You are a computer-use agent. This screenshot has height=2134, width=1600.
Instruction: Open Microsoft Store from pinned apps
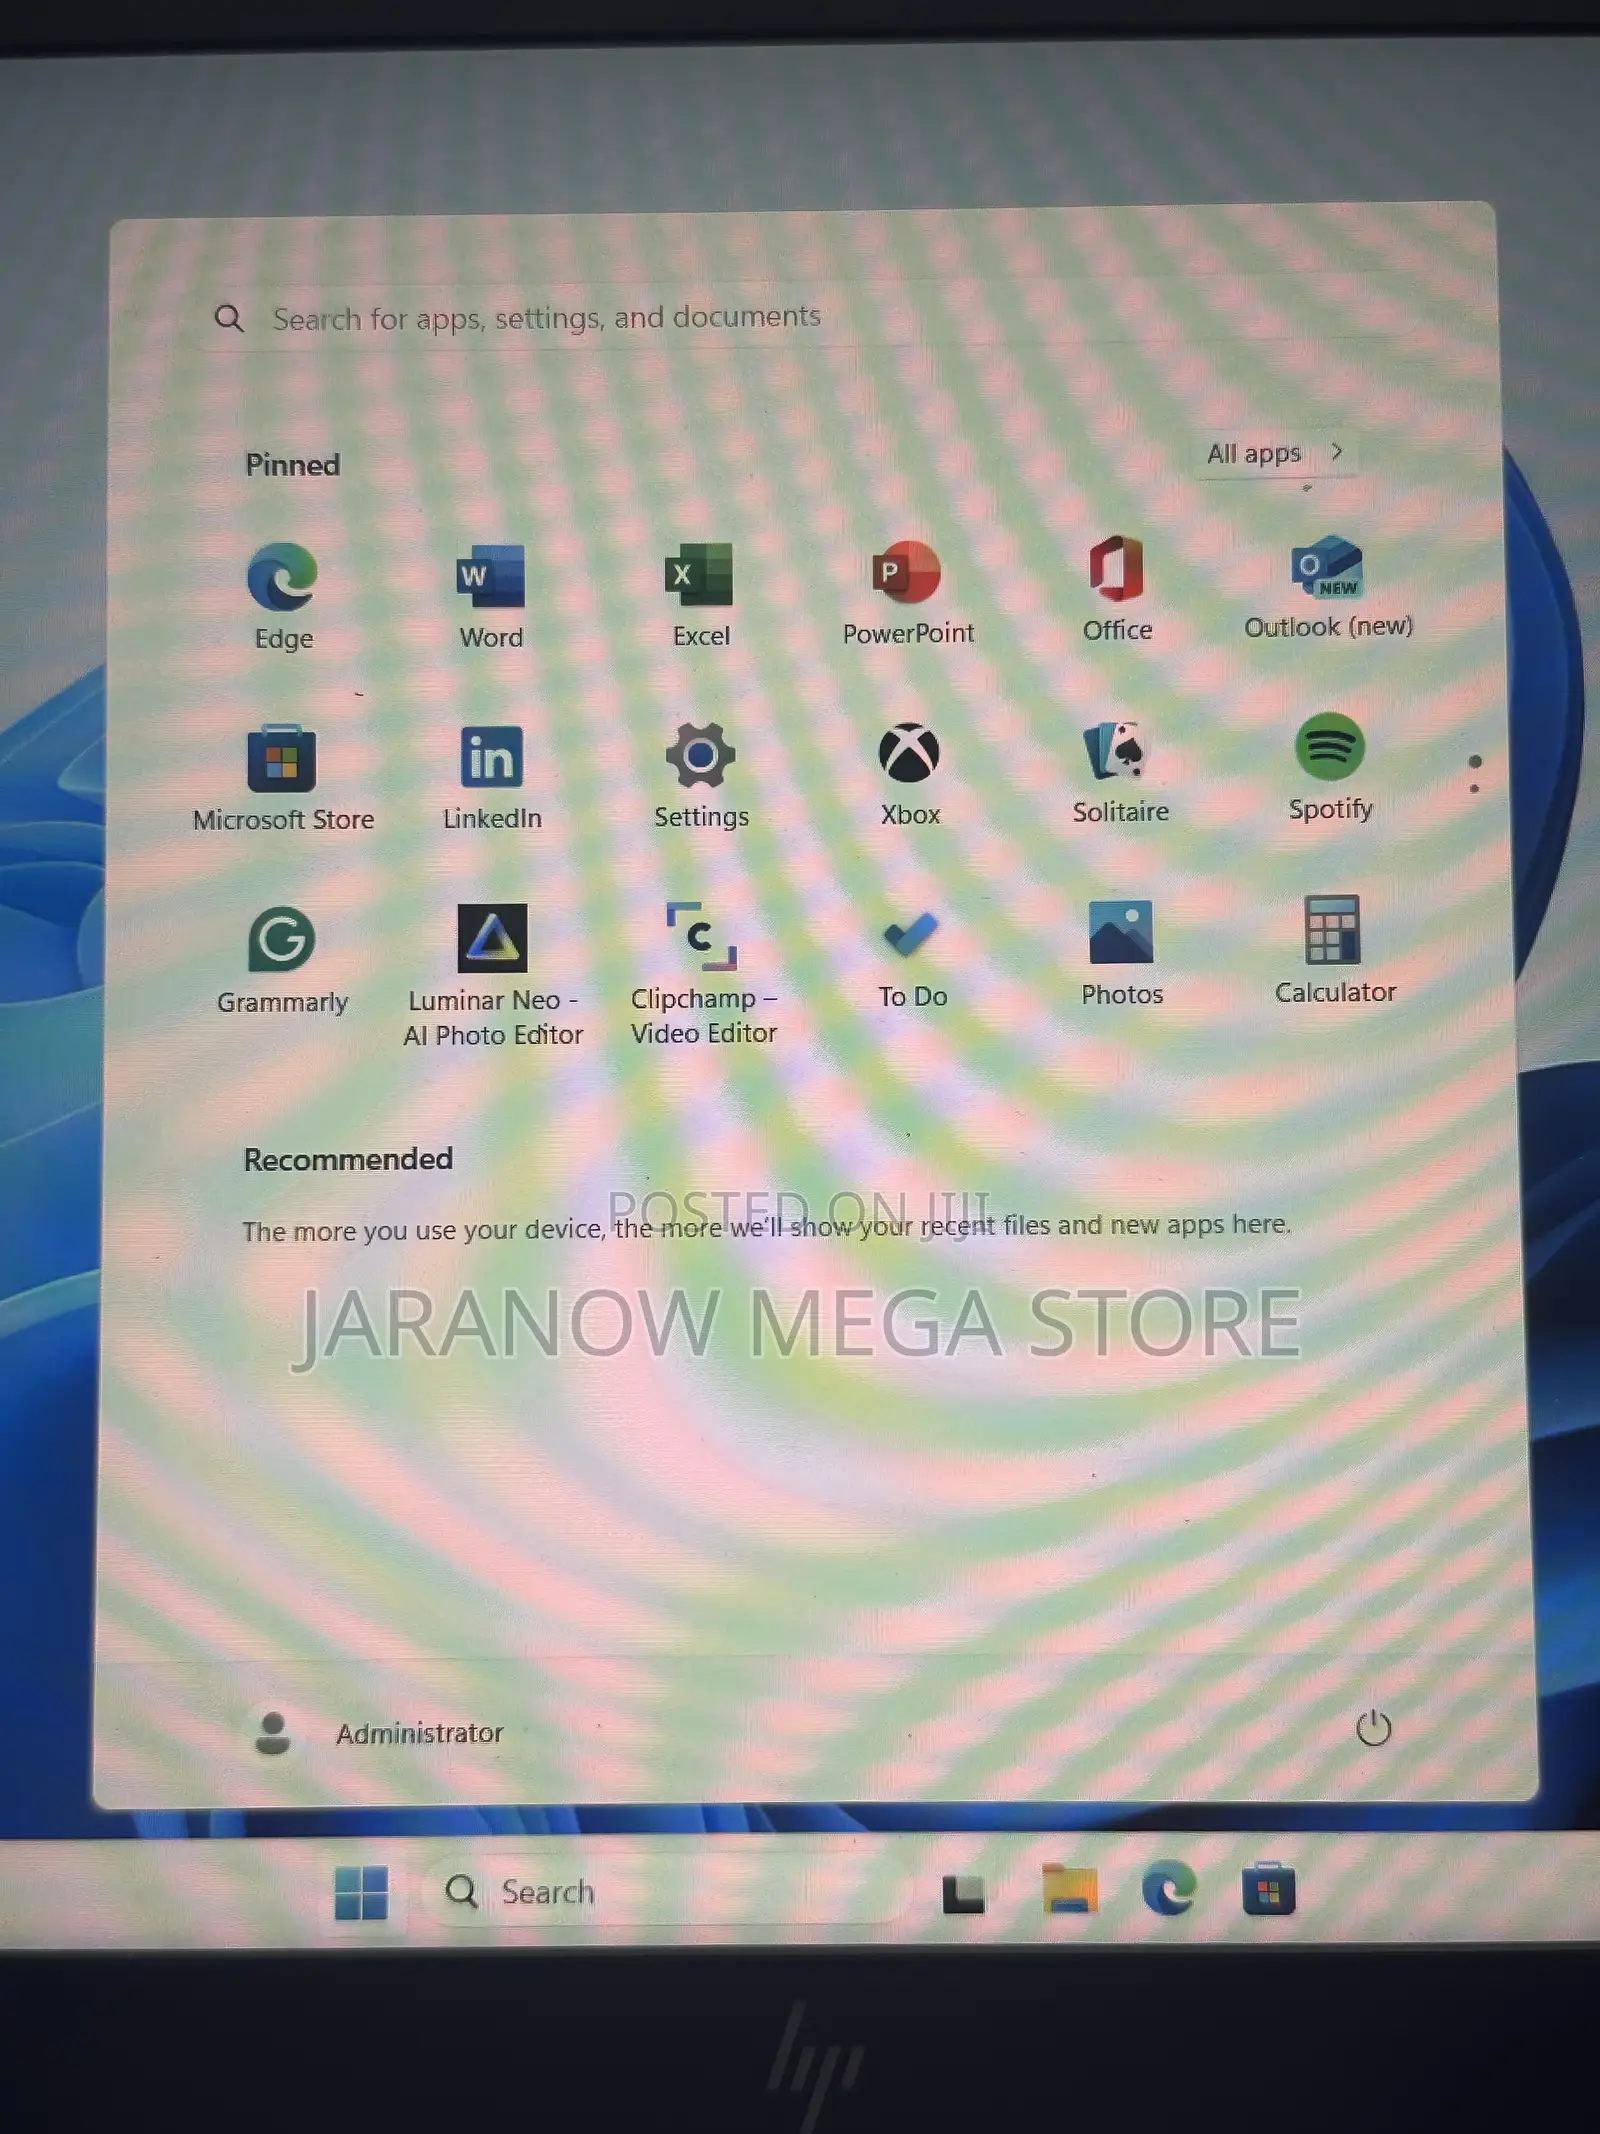point(283,778)
